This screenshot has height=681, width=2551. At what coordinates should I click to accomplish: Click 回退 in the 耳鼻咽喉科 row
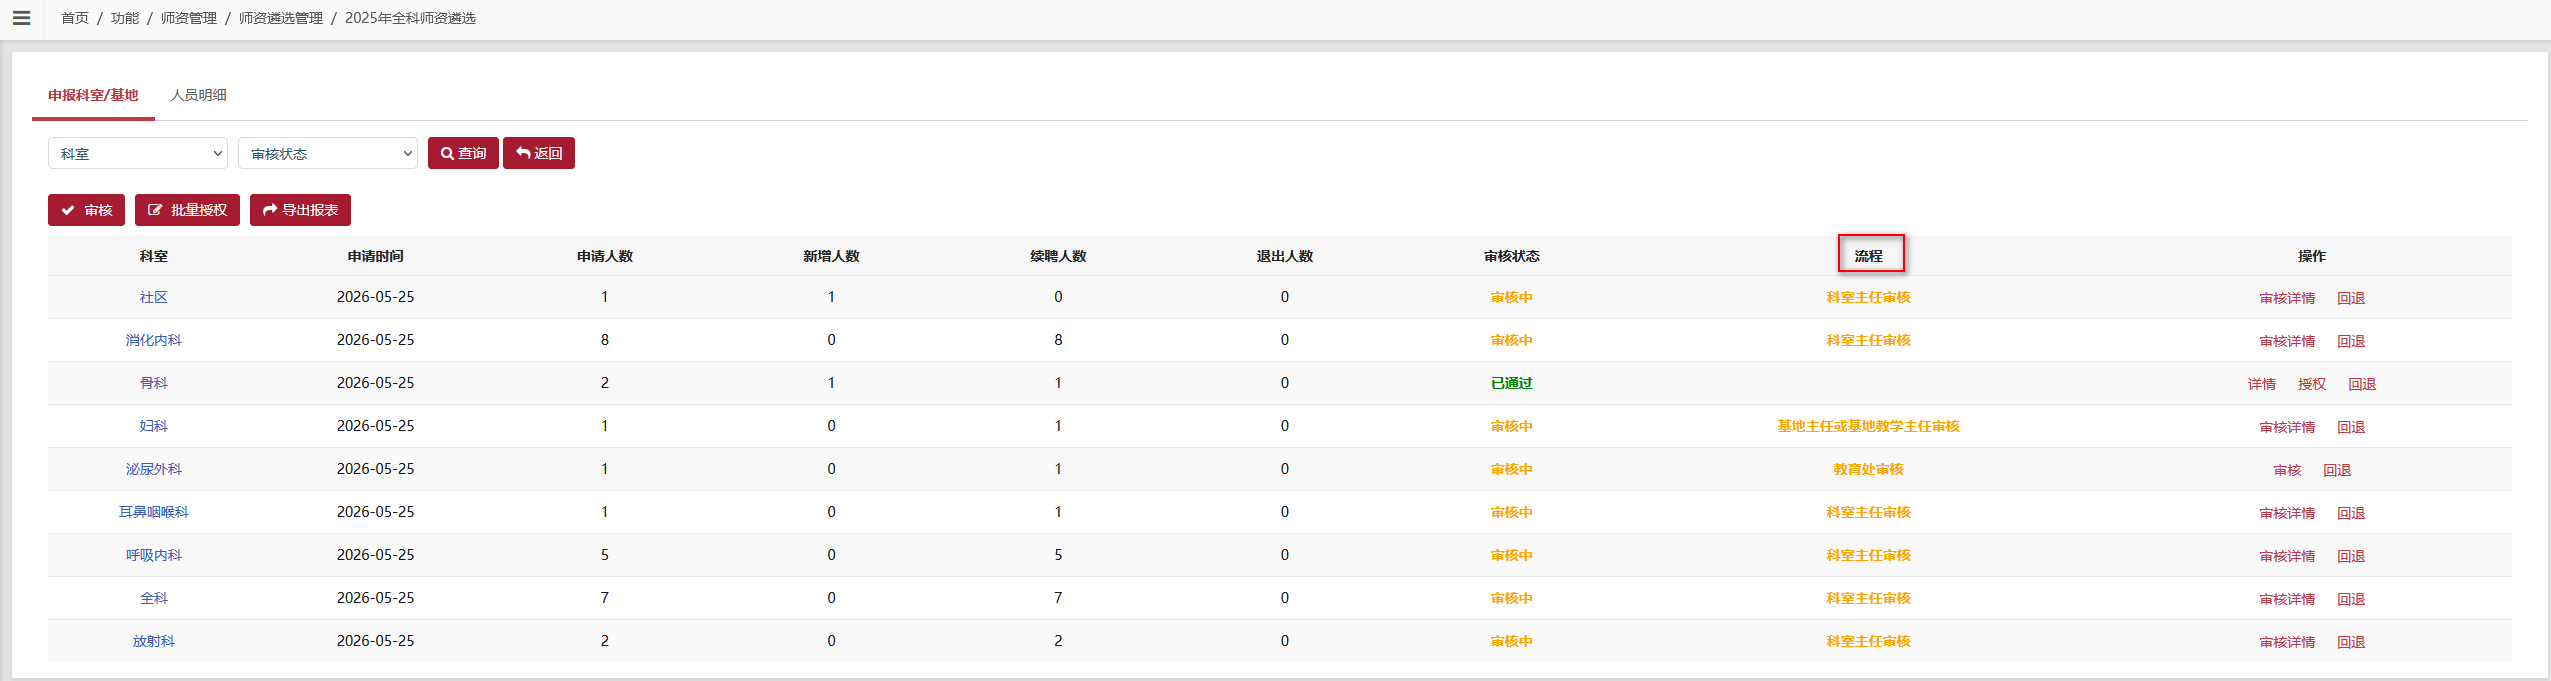(x=2351, y=513)
